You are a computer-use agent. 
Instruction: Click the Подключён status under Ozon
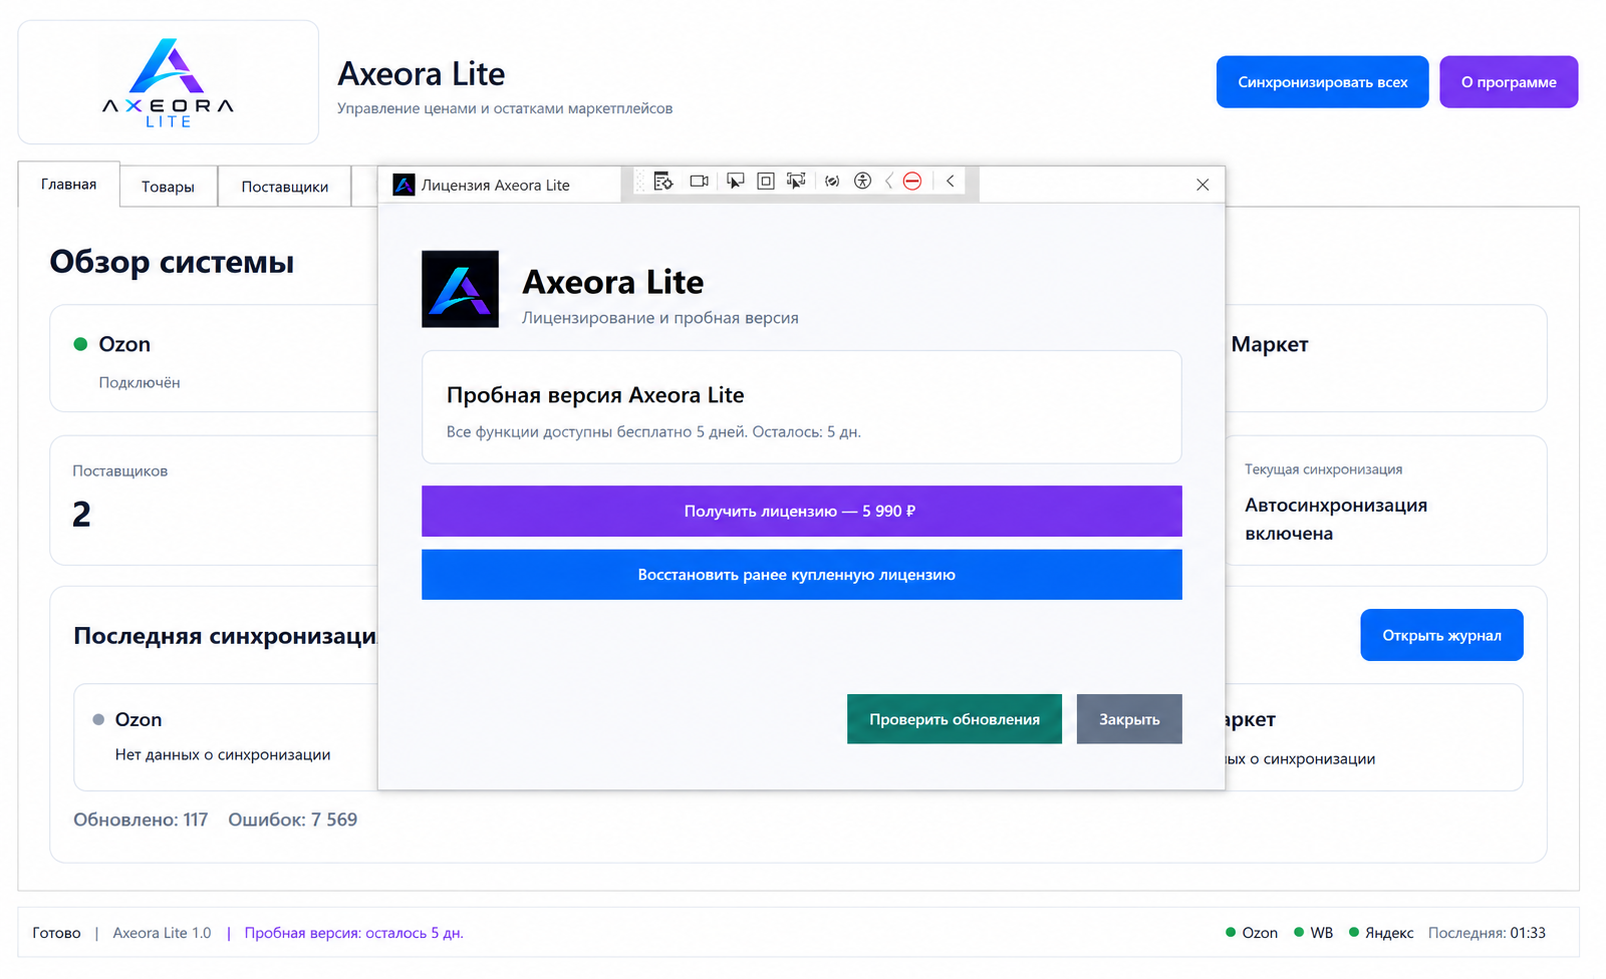point(139,383)
